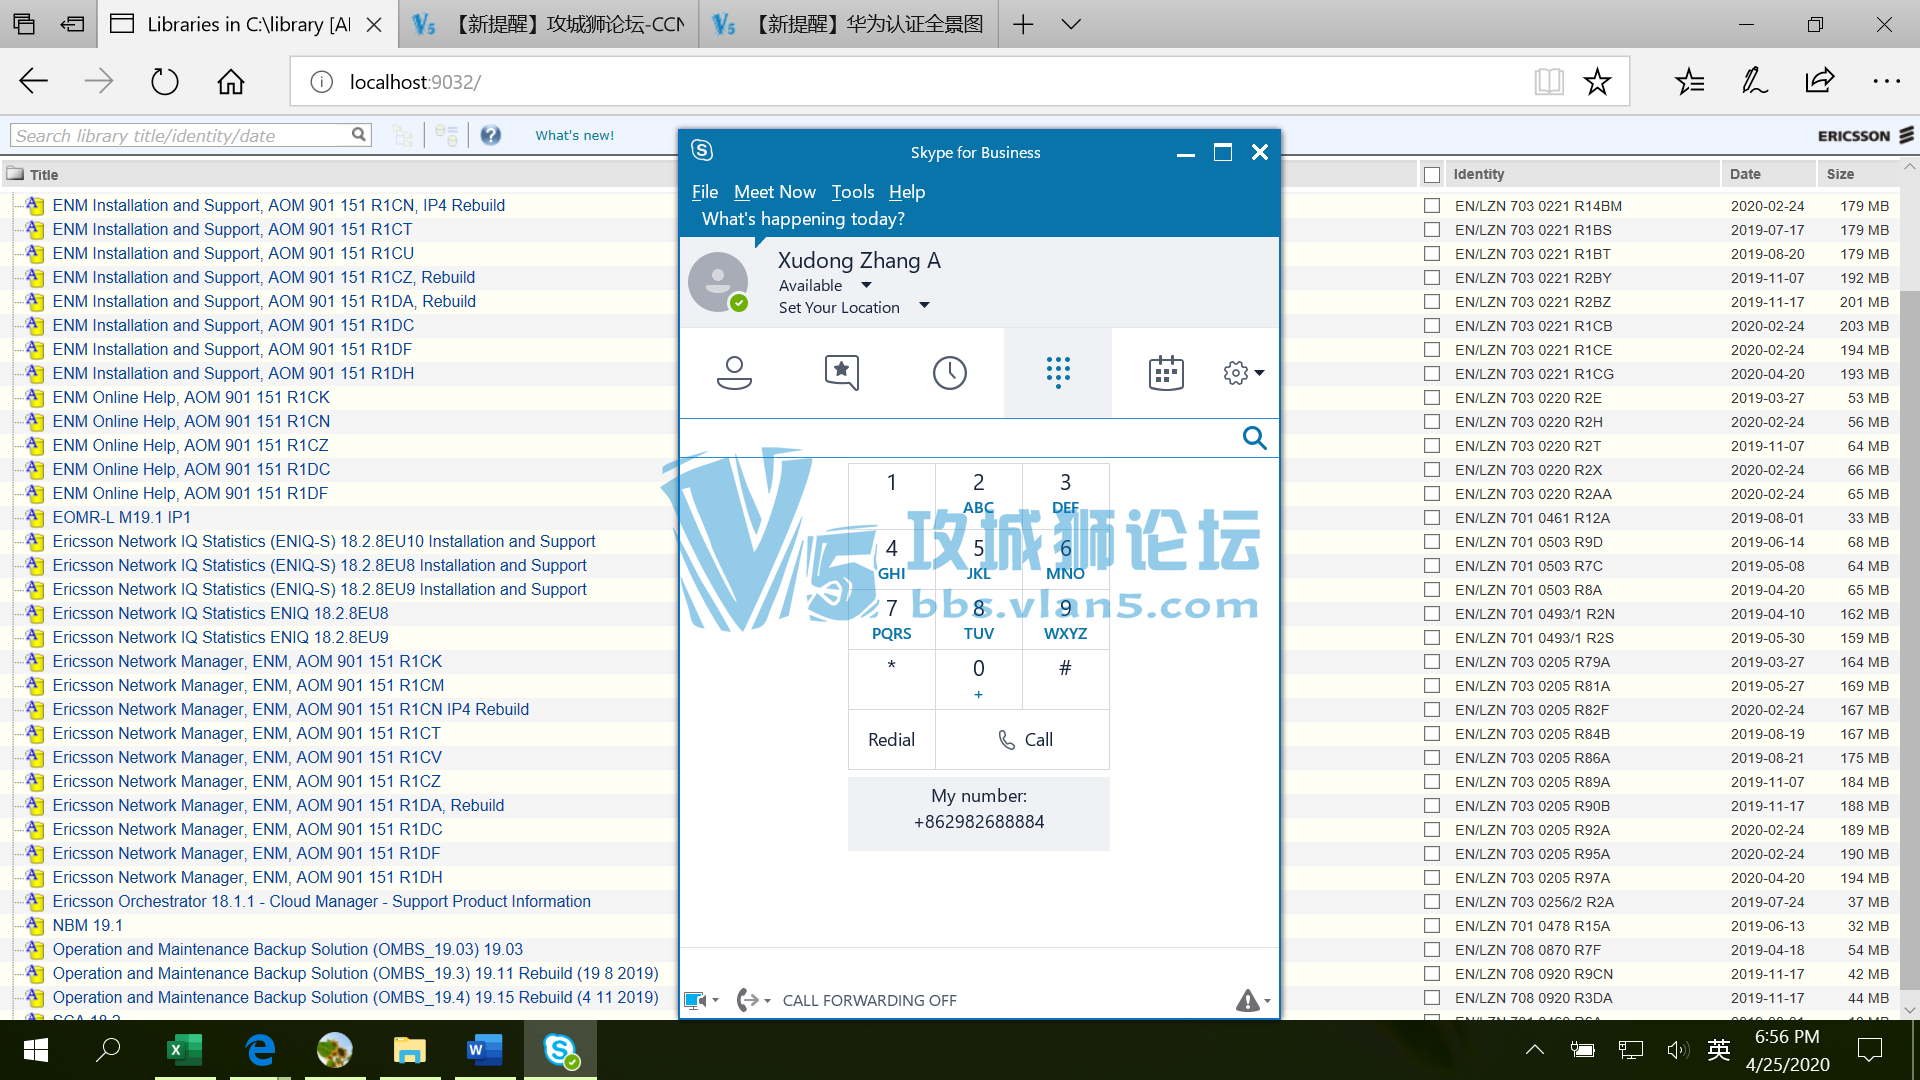Image resolution: width=1920 pixels, height=1080 pixels.
Task: Open the File menu in Skype
Action: 704,192
